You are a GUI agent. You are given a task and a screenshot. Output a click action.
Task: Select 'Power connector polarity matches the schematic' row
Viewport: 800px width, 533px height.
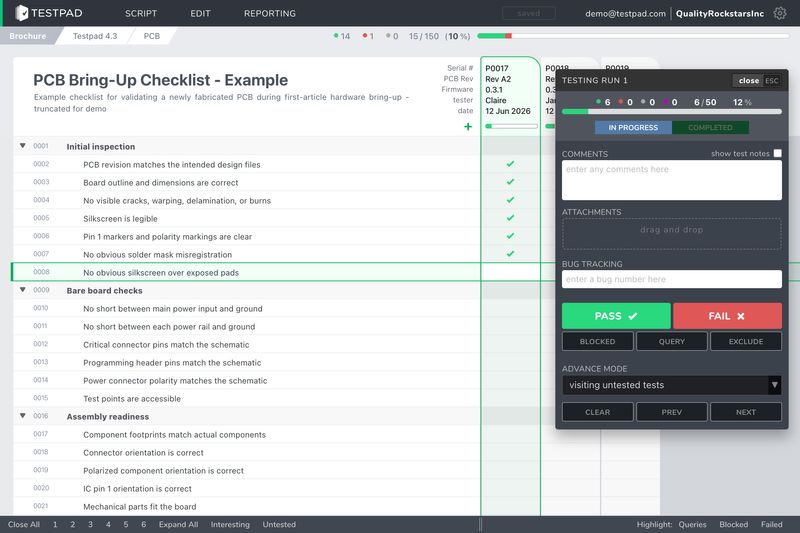coord(246,380)
